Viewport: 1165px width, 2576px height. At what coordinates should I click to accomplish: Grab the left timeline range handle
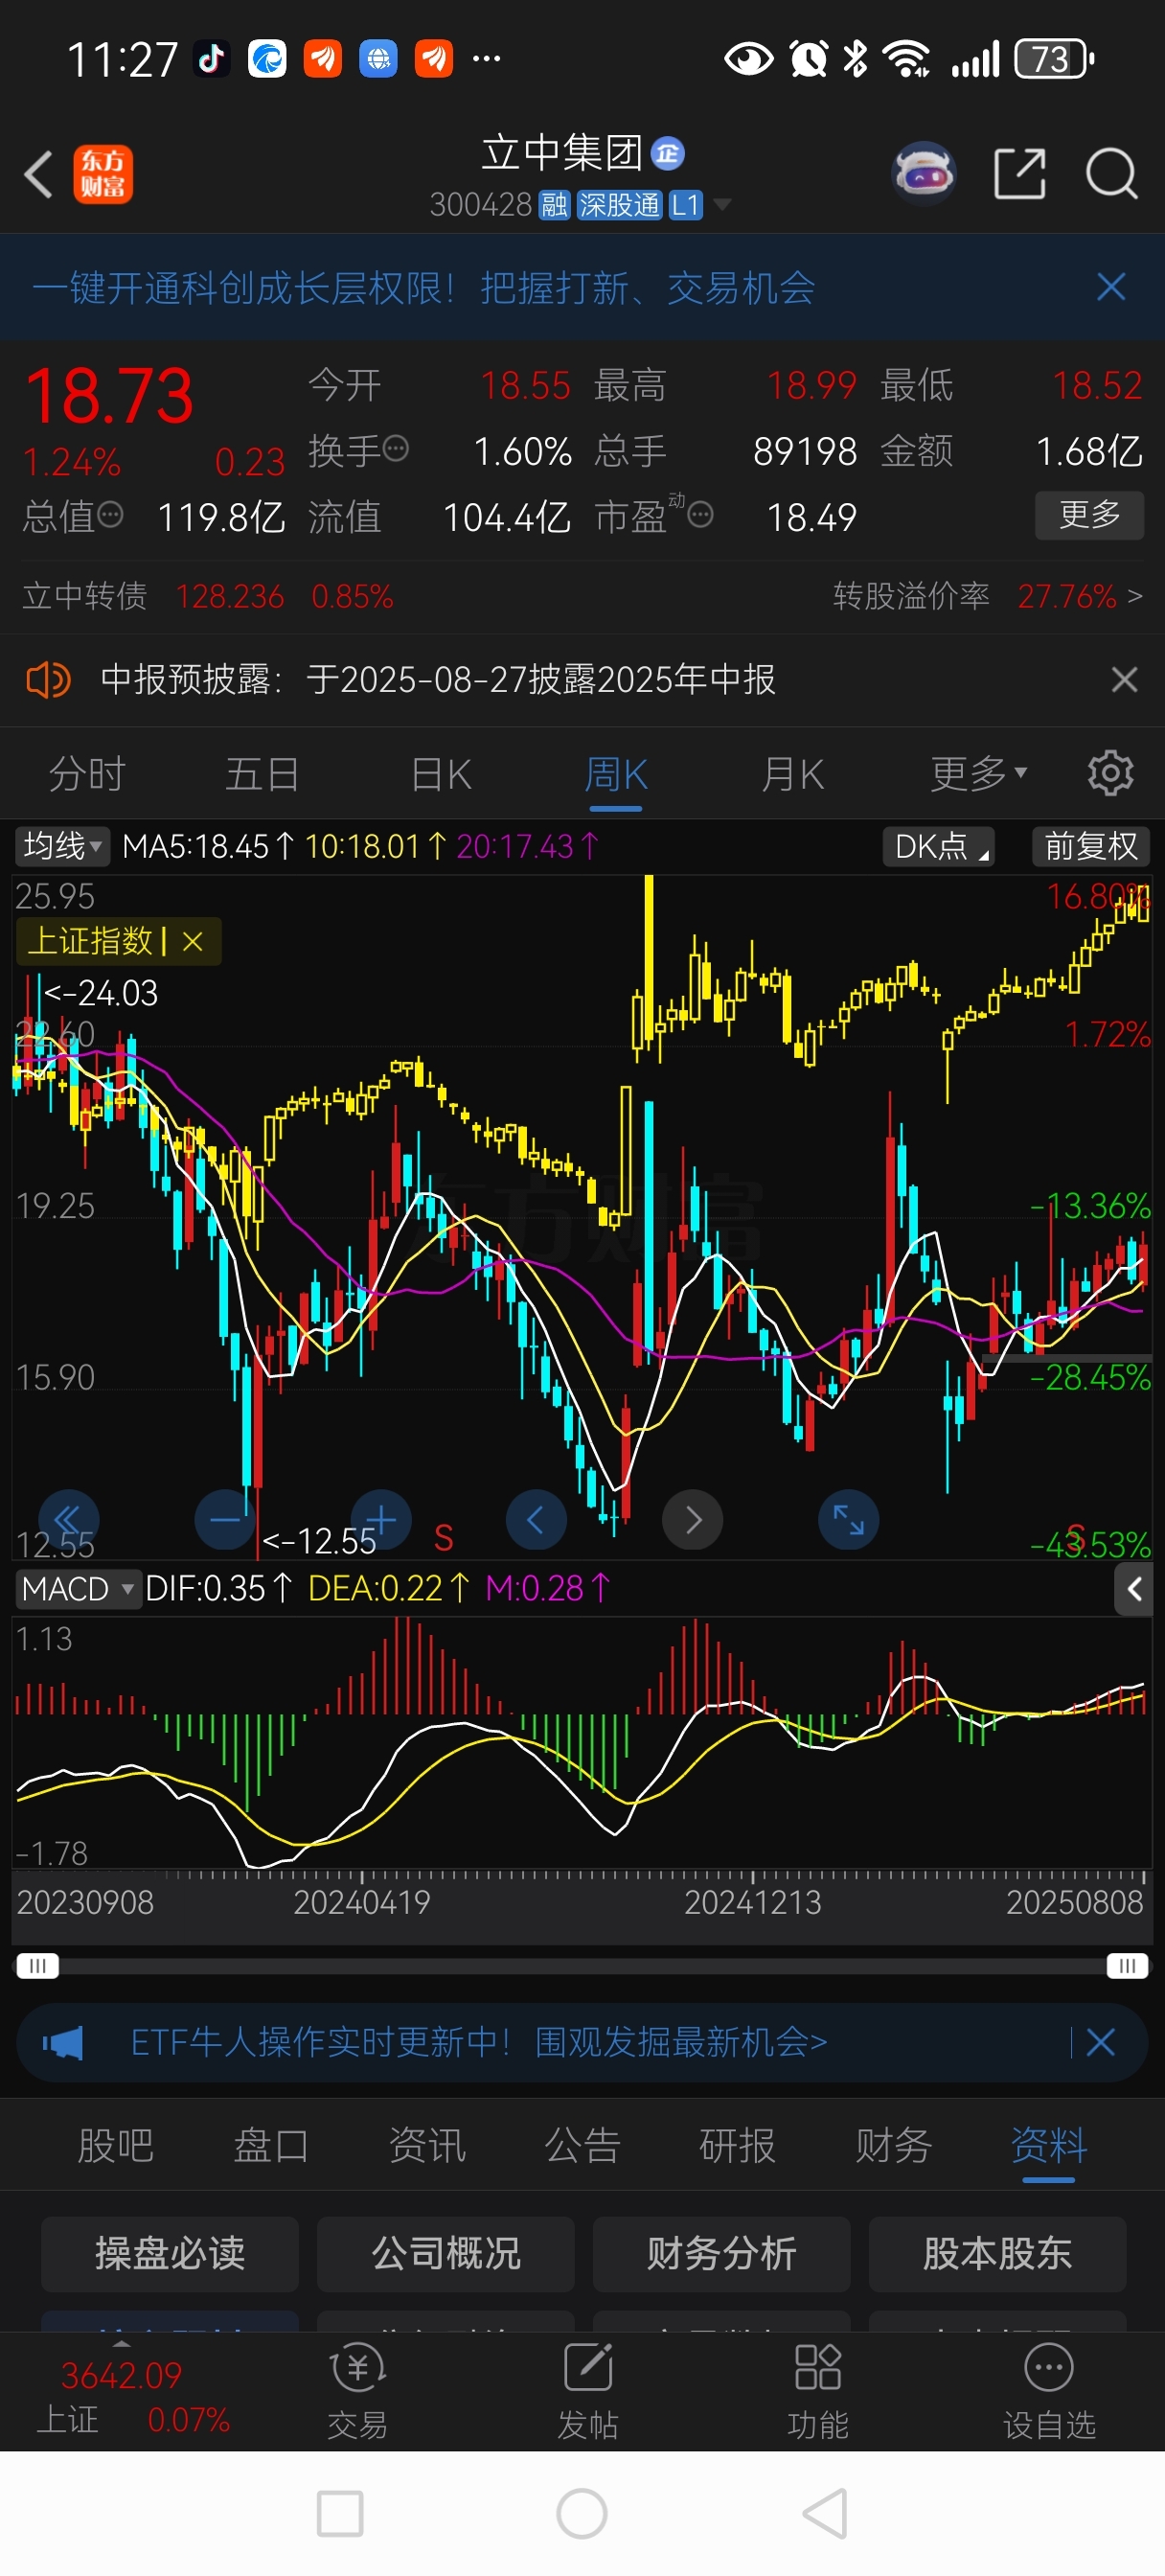[x=38, y=1966]
